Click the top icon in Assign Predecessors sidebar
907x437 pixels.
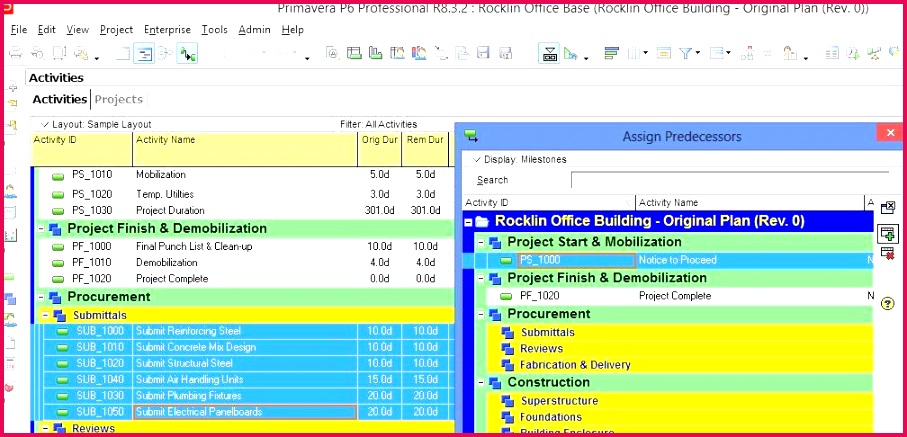(x=887, y=207)
